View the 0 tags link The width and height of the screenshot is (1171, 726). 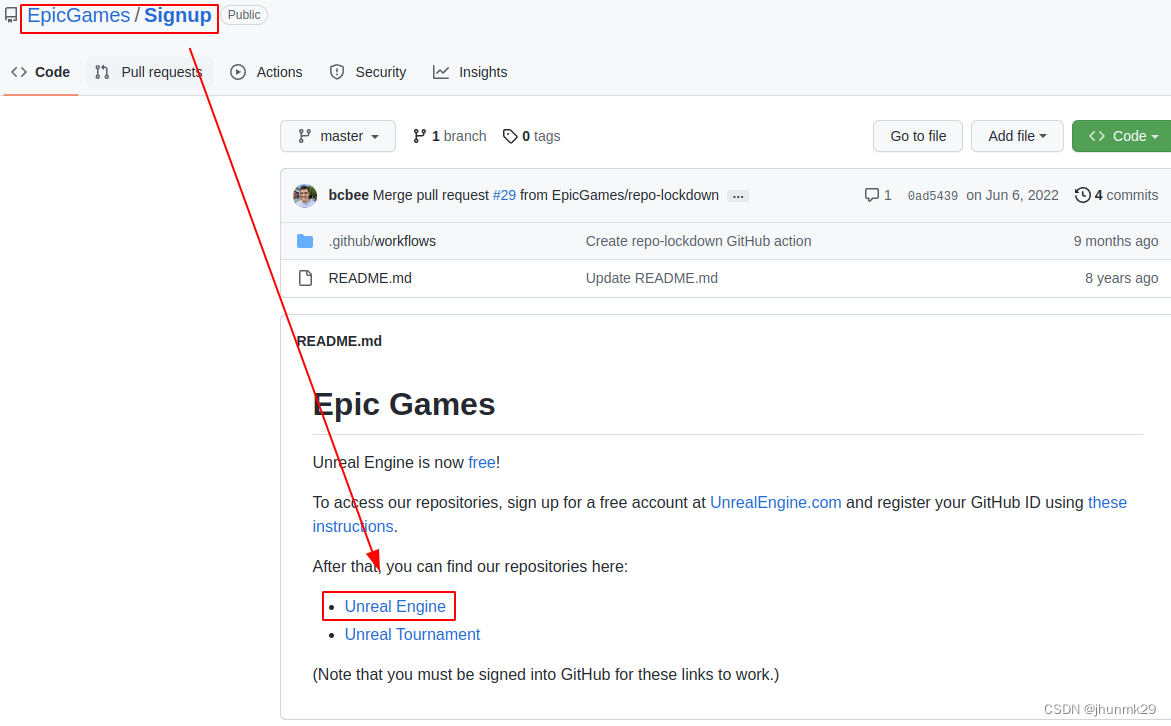532,136
